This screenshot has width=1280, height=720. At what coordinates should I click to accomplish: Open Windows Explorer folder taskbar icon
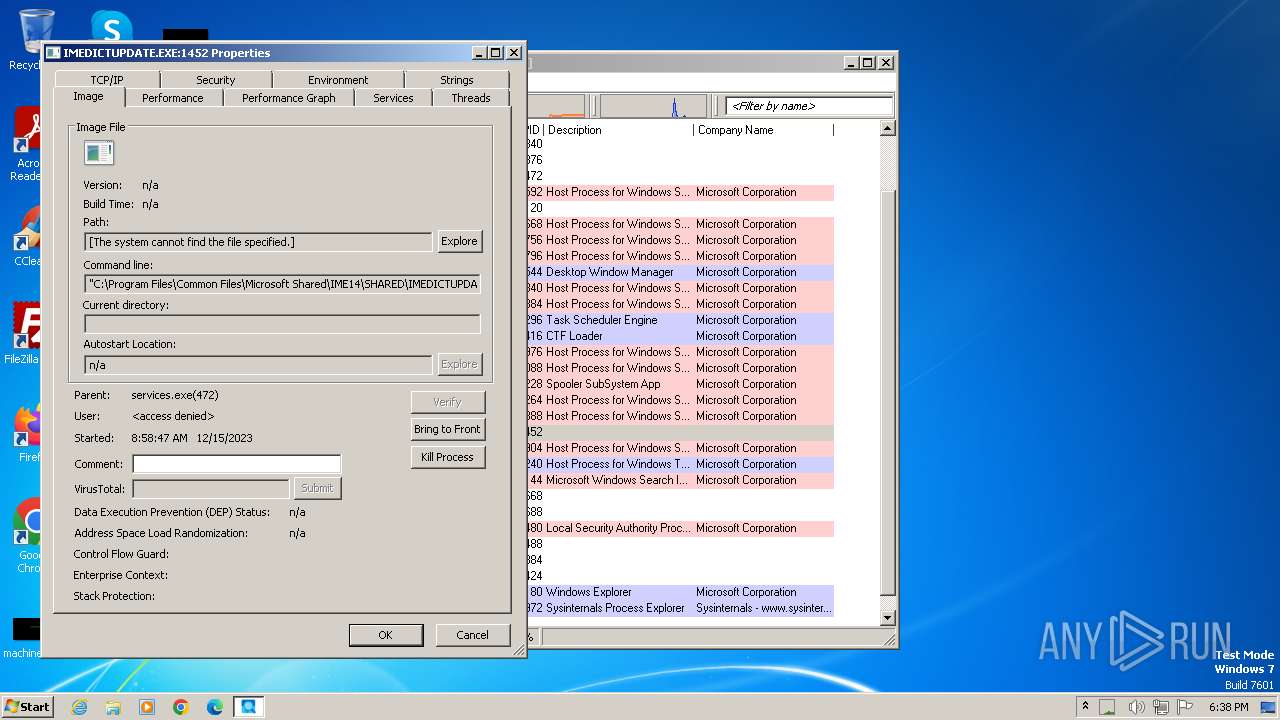[x=113, y=707]
